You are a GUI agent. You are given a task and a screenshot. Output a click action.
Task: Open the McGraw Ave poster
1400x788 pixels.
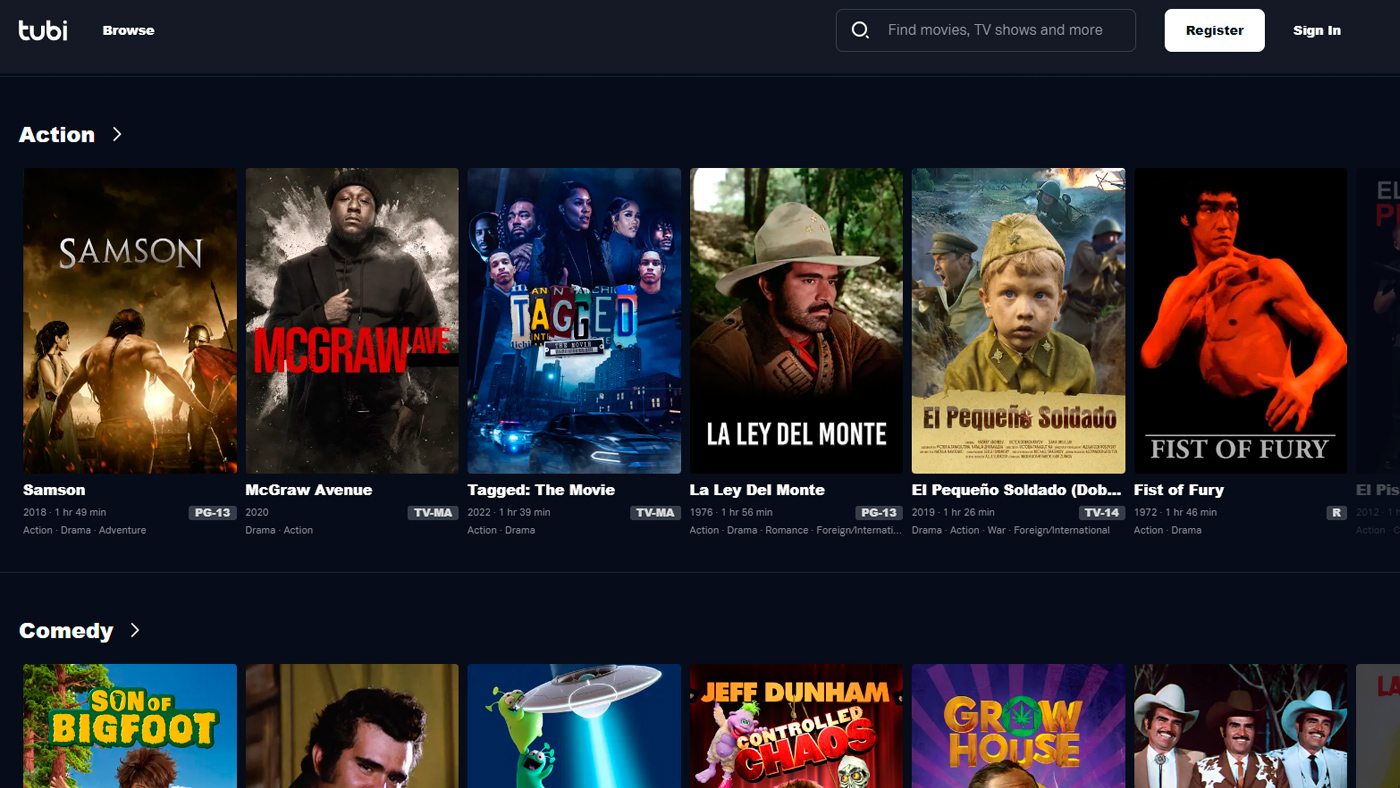click(x=352, y=320)
